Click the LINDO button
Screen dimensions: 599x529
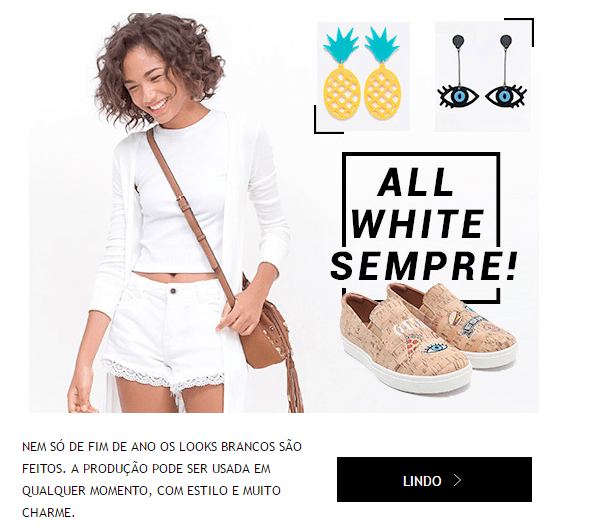[434, 479]
